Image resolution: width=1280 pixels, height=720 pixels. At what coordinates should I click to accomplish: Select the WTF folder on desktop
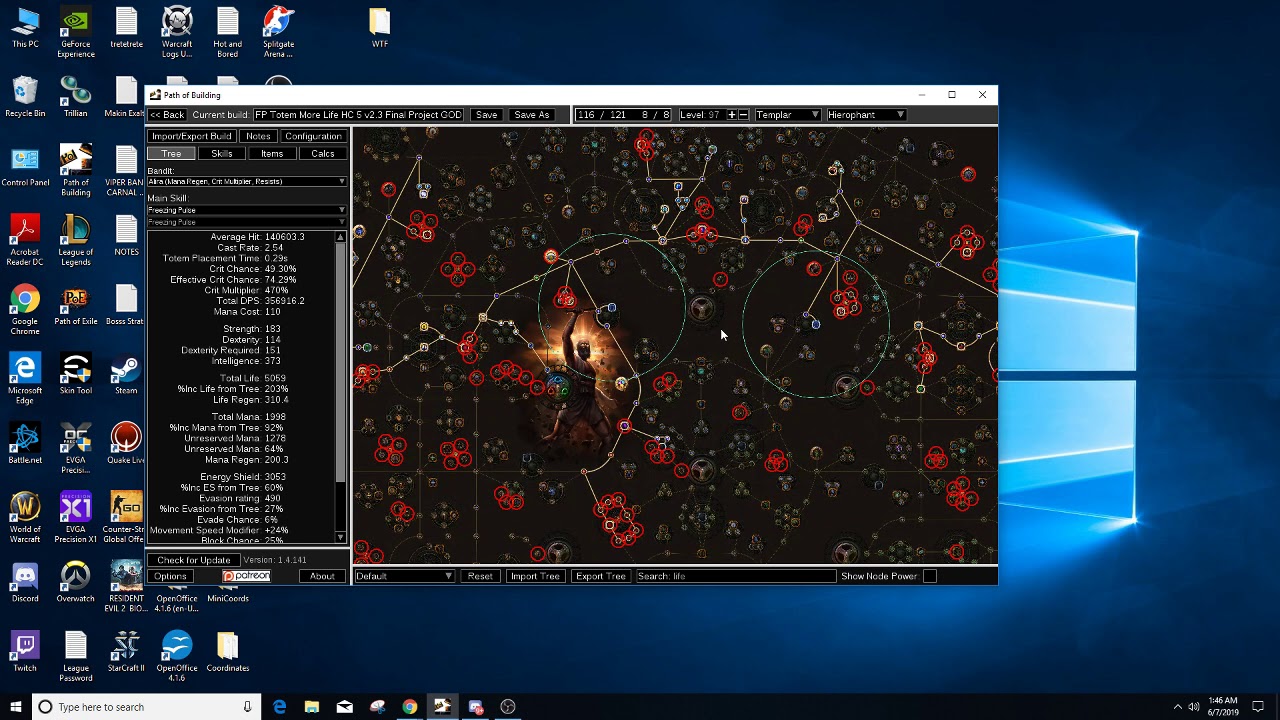pos(379,28)
